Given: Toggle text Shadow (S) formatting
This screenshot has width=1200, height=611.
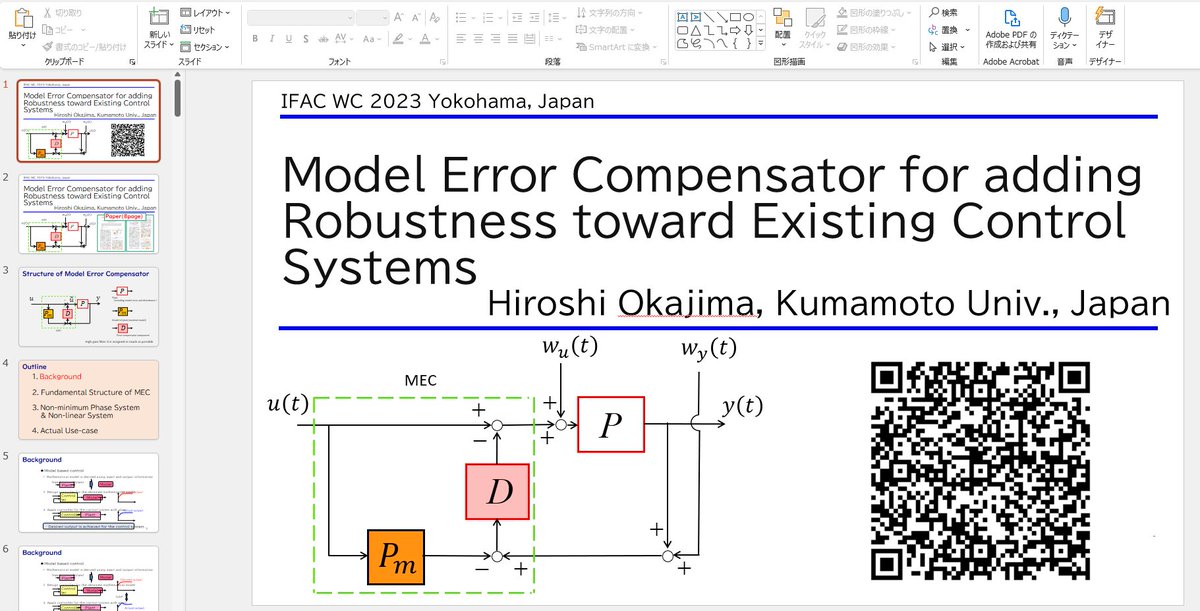Looking at the screenshot, I should [x=305, y=38].
